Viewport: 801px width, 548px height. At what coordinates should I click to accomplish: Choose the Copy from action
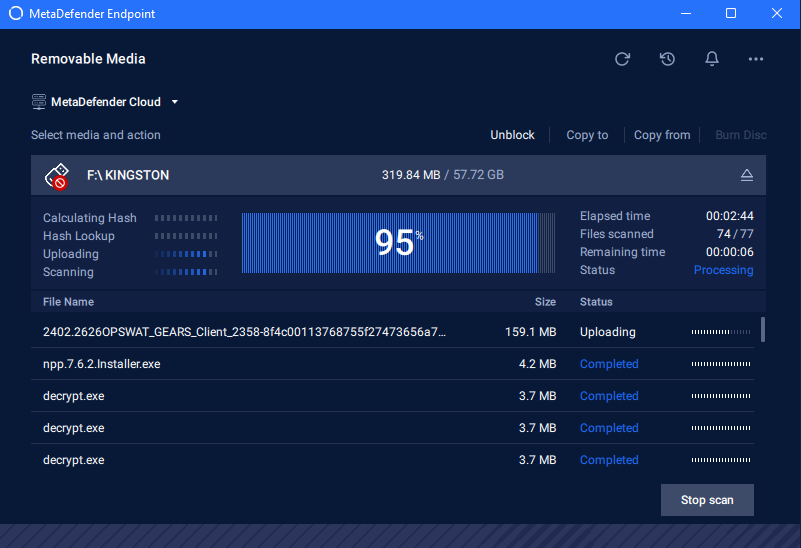click(662, 135)
